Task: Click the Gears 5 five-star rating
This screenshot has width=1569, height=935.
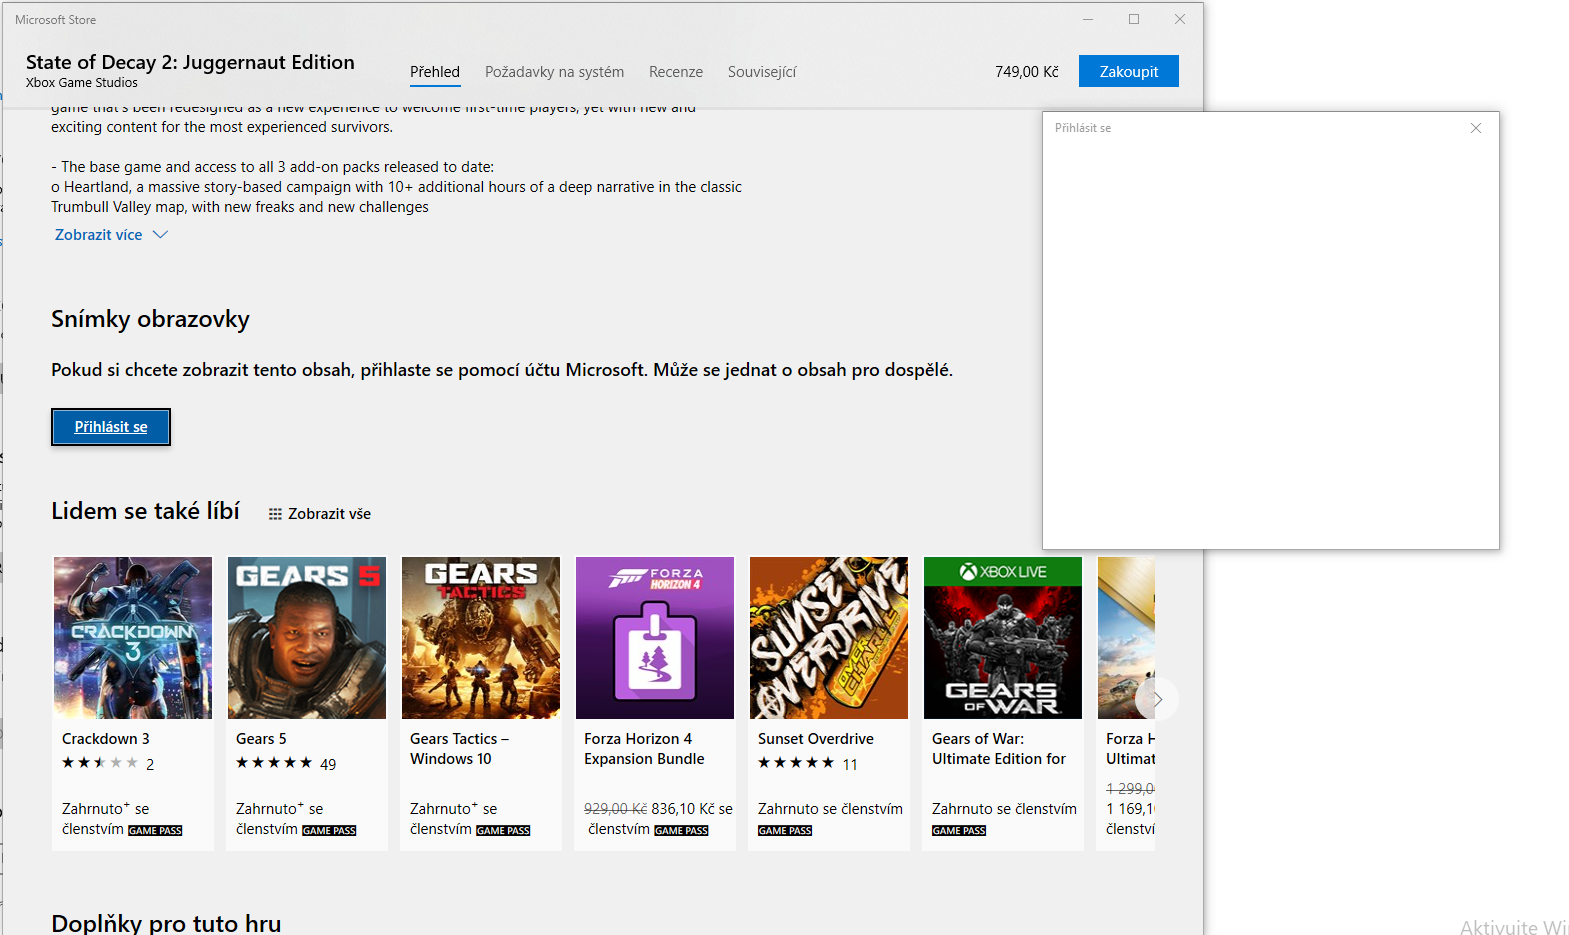Action: pyautogui.click(x=274, y=763)
